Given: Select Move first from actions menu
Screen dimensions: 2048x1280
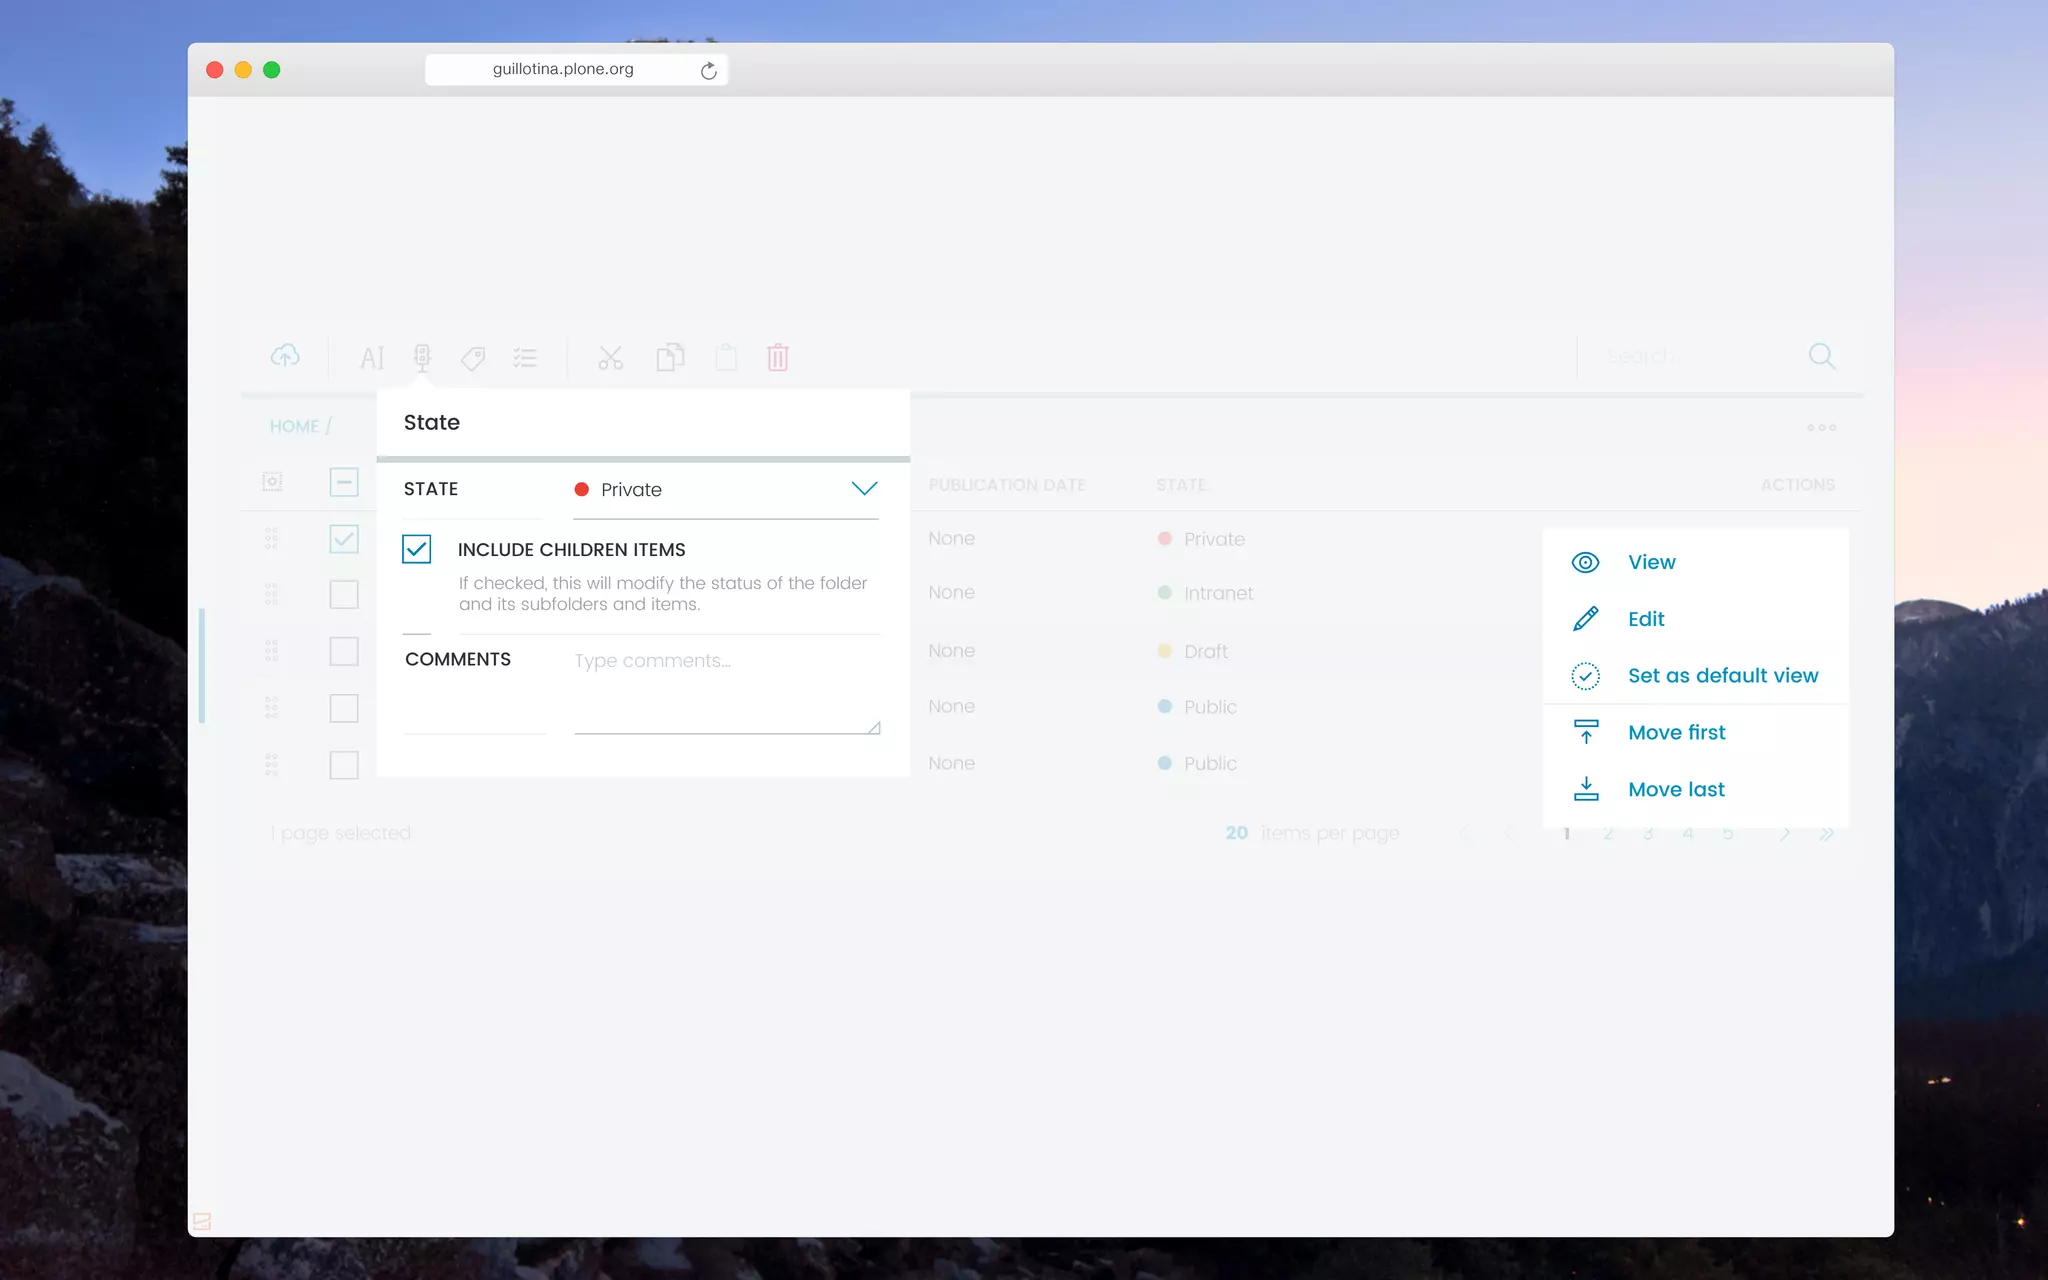Looking at the screenshot, I should click(x=1676, y=733).
